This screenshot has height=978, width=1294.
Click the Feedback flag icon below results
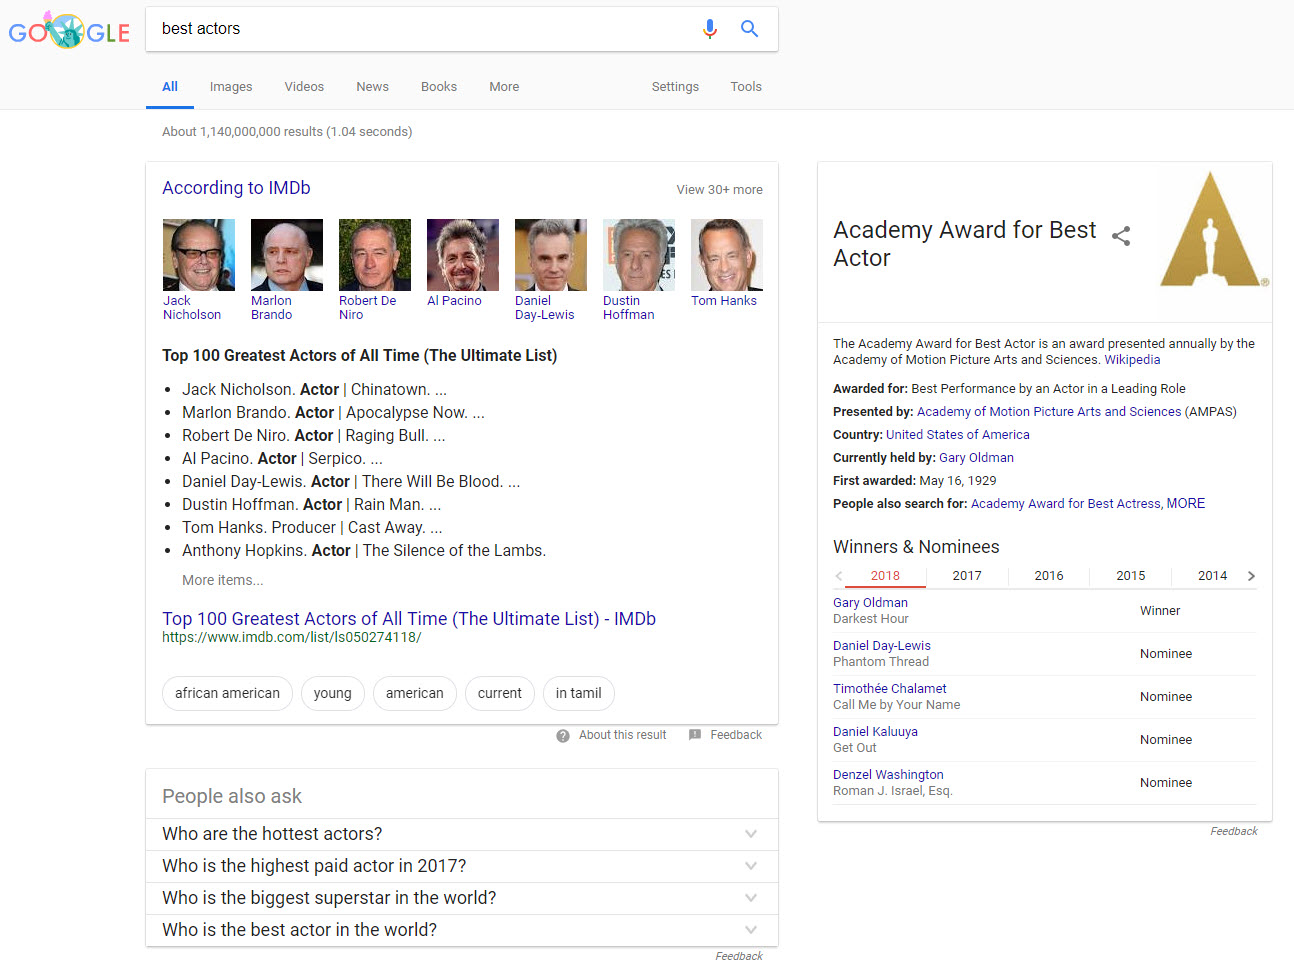tap(695, 735)
